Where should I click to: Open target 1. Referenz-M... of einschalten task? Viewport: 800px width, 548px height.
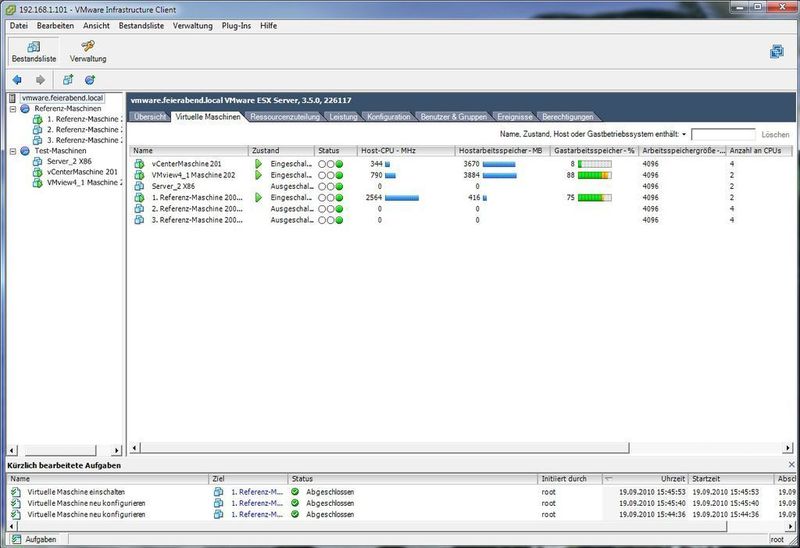(257, 492)
